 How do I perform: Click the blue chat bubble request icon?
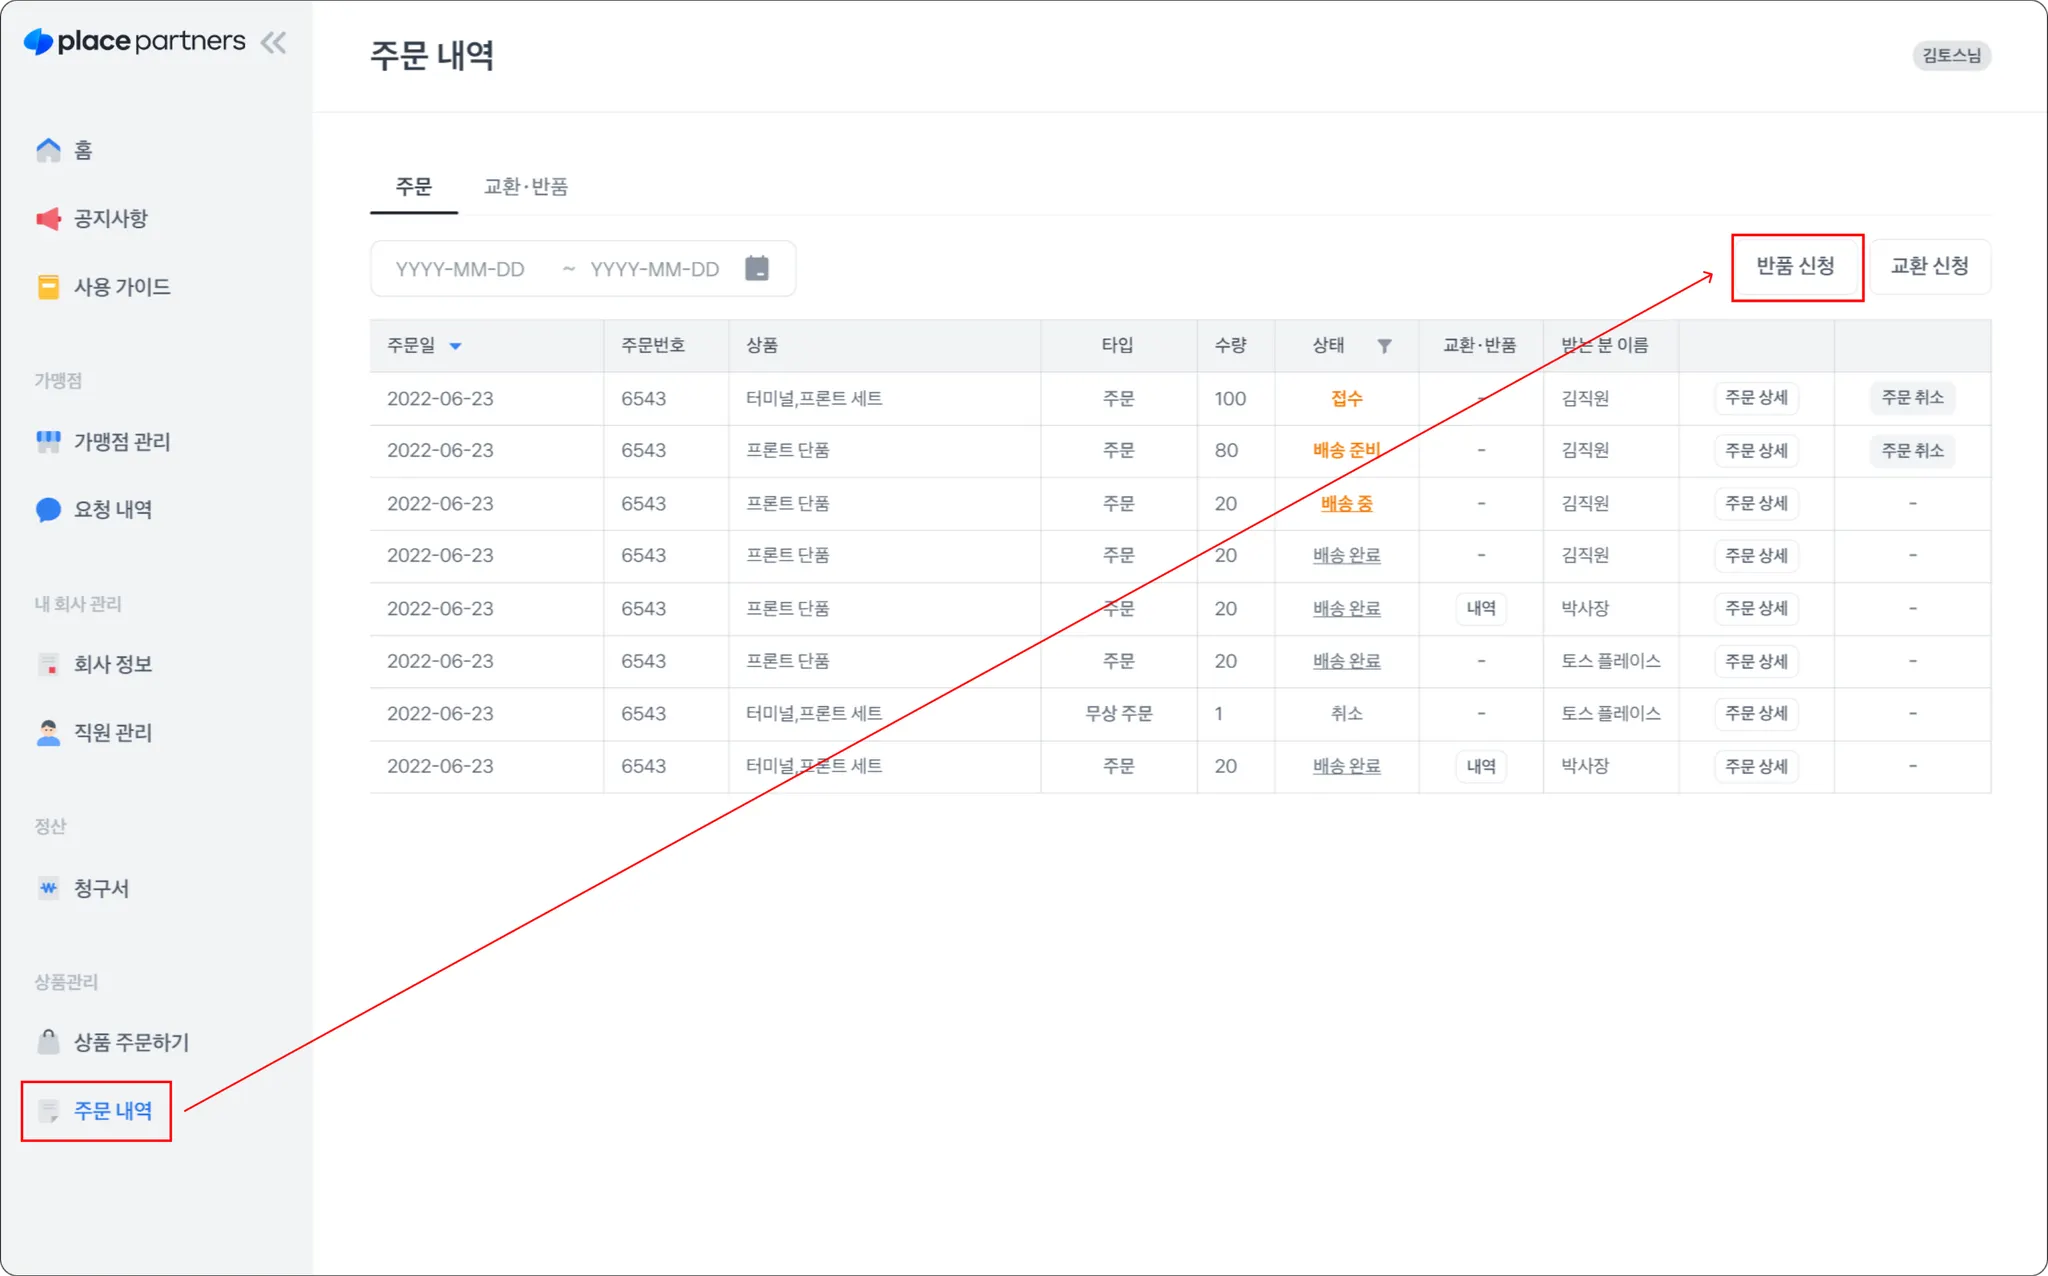tap(48, 510)
